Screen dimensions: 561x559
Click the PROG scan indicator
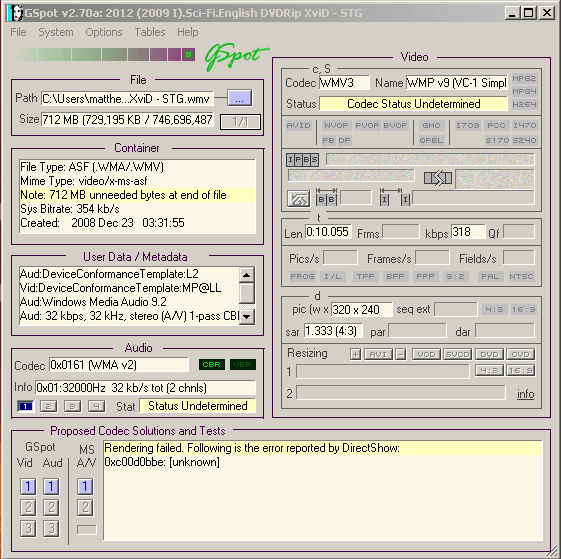point(302,276)
